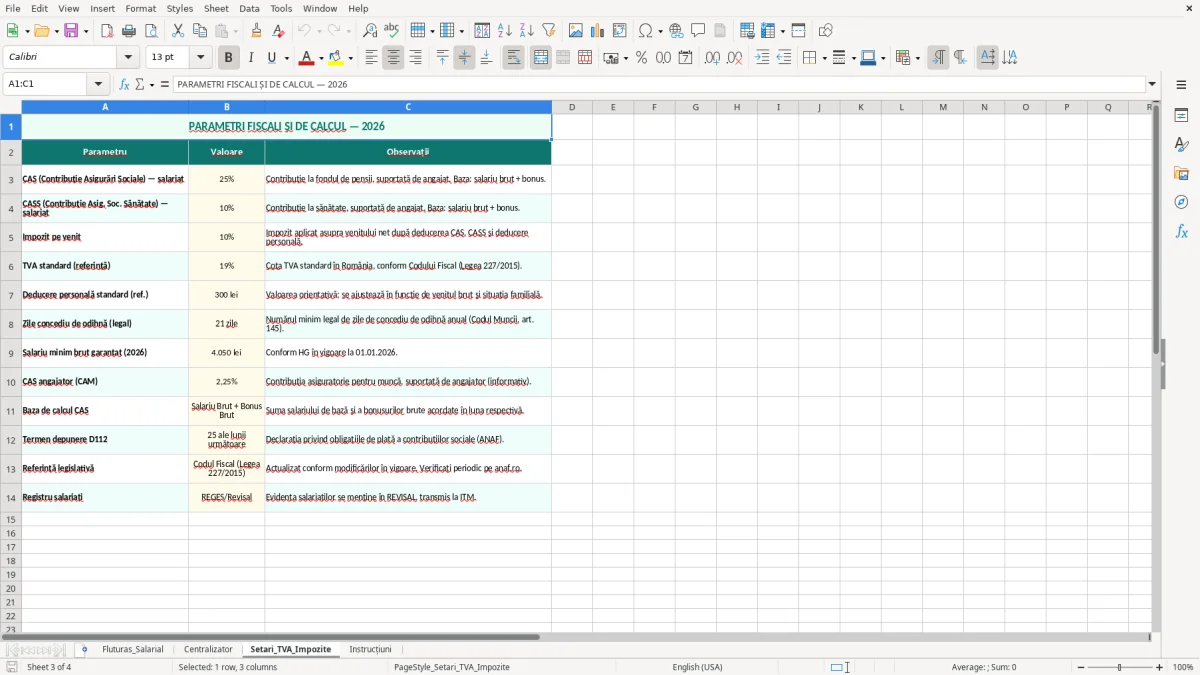Toggle Wrap Text button

pyautogui.click(x=513, y=58)
